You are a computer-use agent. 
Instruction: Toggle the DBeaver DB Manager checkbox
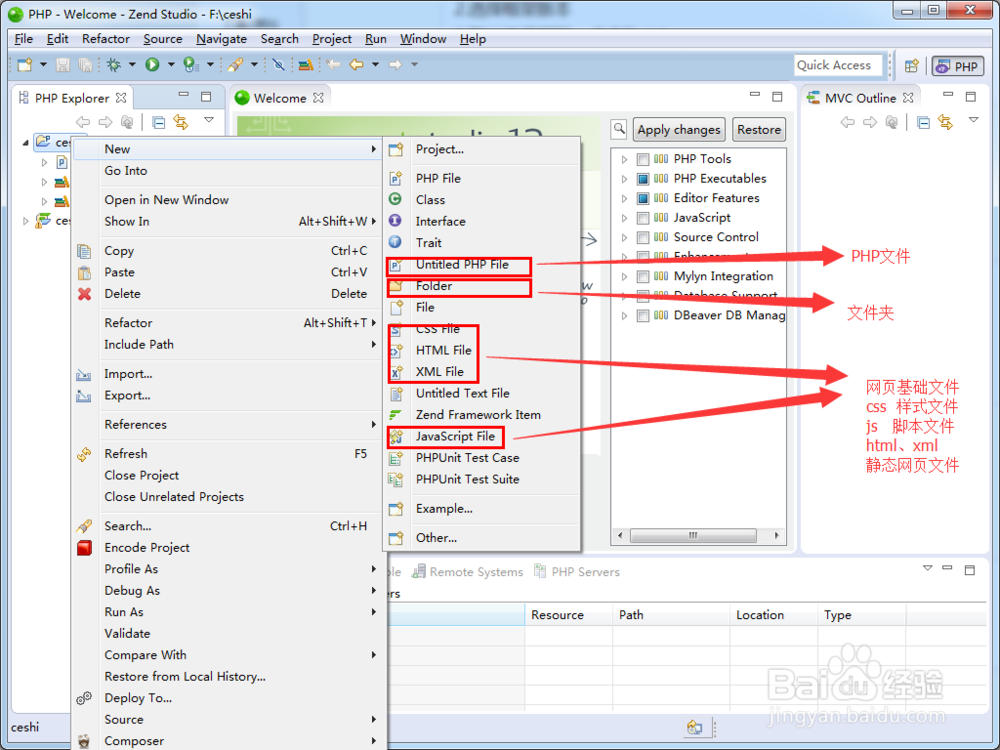pos(643,316)
